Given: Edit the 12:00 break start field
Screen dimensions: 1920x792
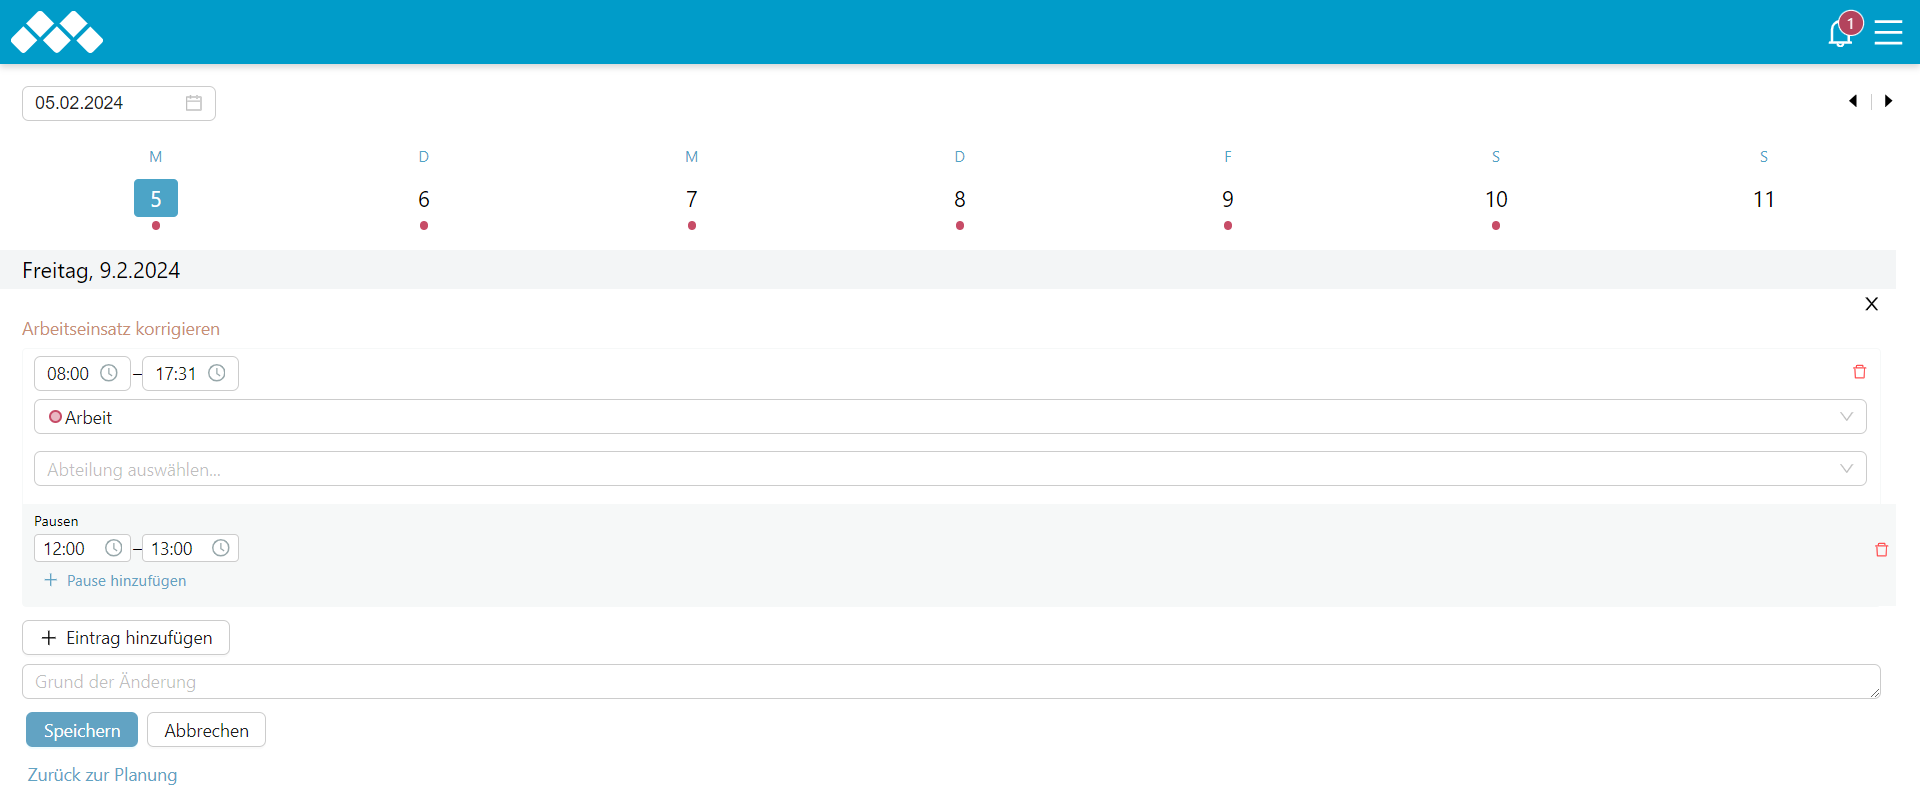Looking at the screenshot, I should 82,548.
